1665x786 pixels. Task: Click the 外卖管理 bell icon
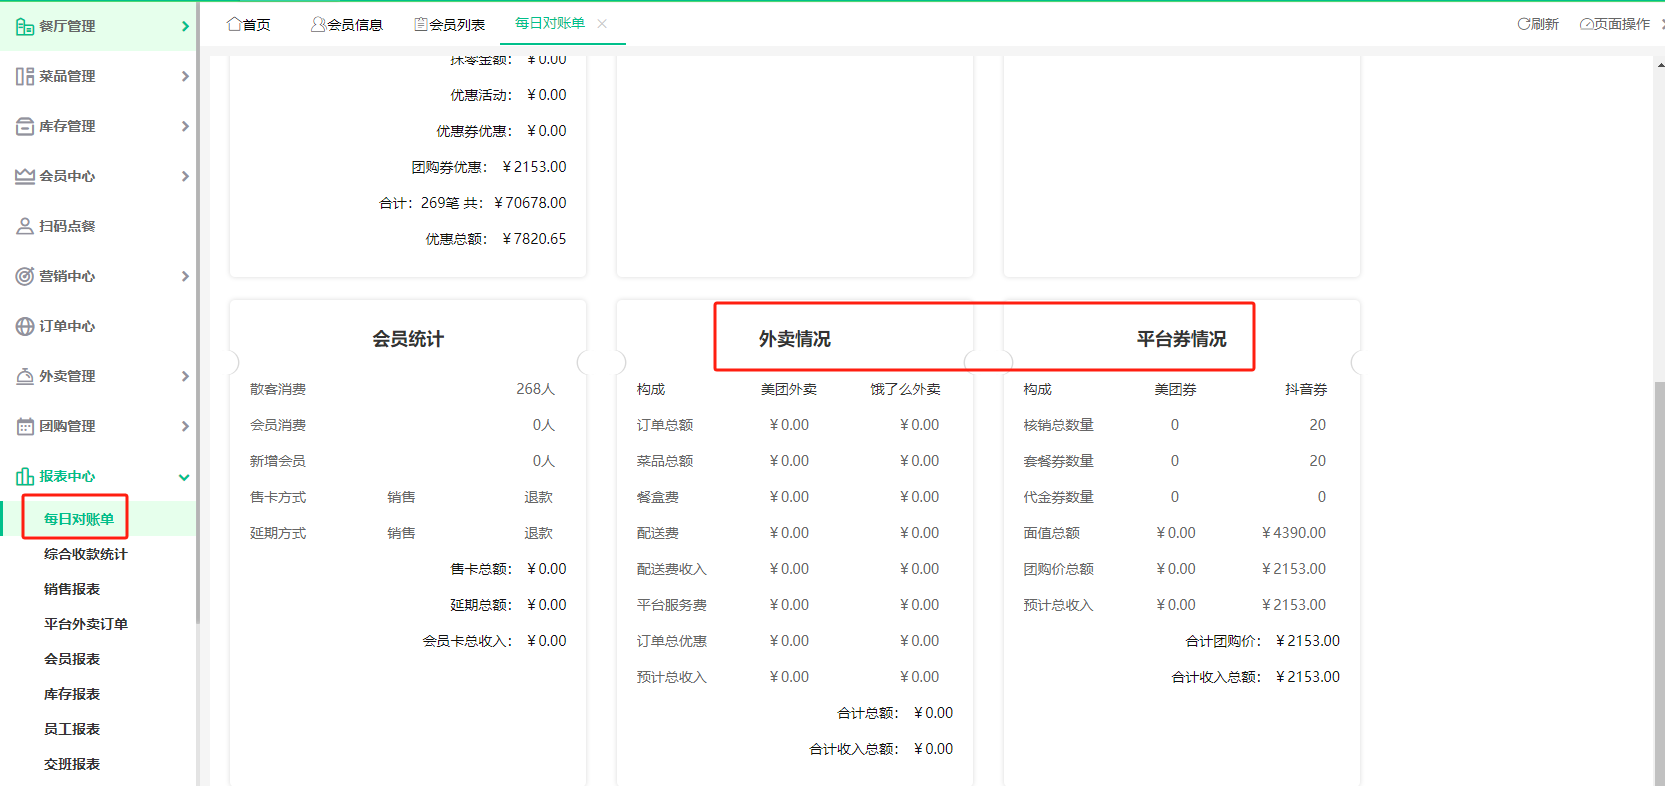(x=24, y=376)
